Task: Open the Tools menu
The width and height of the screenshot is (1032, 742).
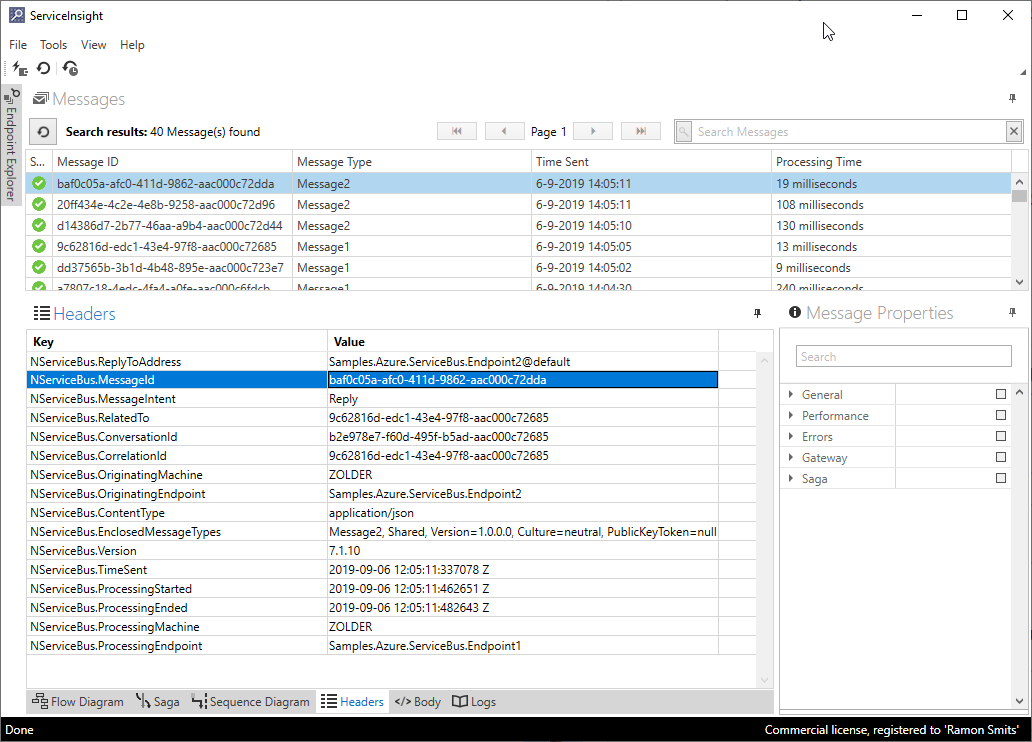Action: point(53,44)
